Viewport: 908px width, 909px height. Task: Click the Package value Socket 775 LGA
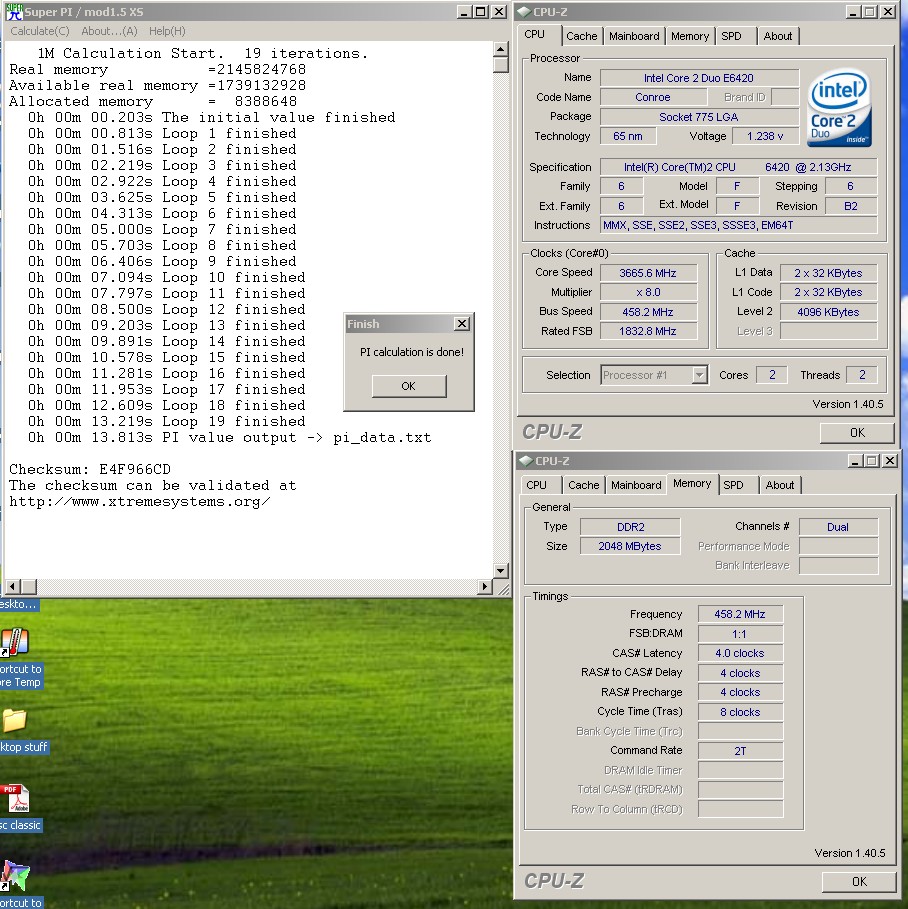[x=699, y=117]
